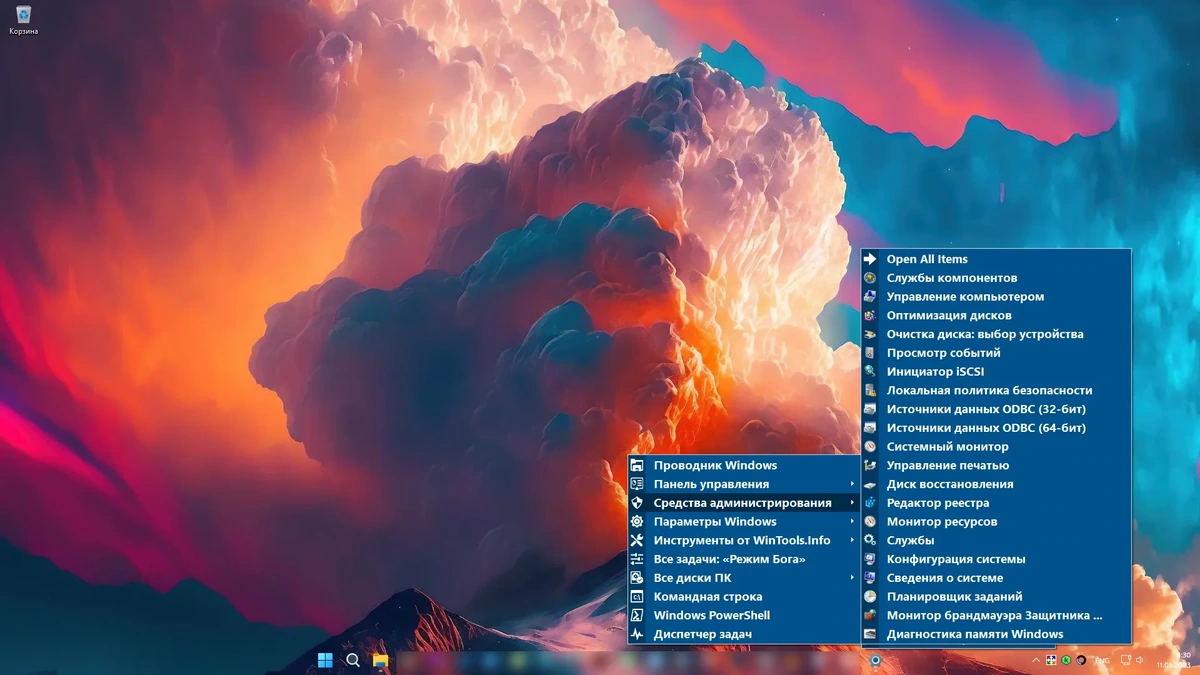Open the taskbar clock and date
This screenshot has width=1200, height=675.
1172,660
